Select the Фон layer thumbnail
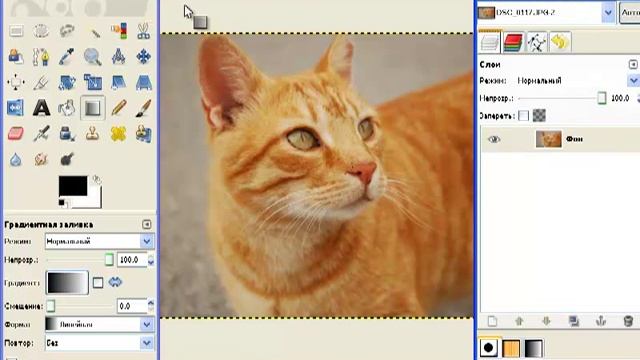640x360 pixels. pos(548,139)
